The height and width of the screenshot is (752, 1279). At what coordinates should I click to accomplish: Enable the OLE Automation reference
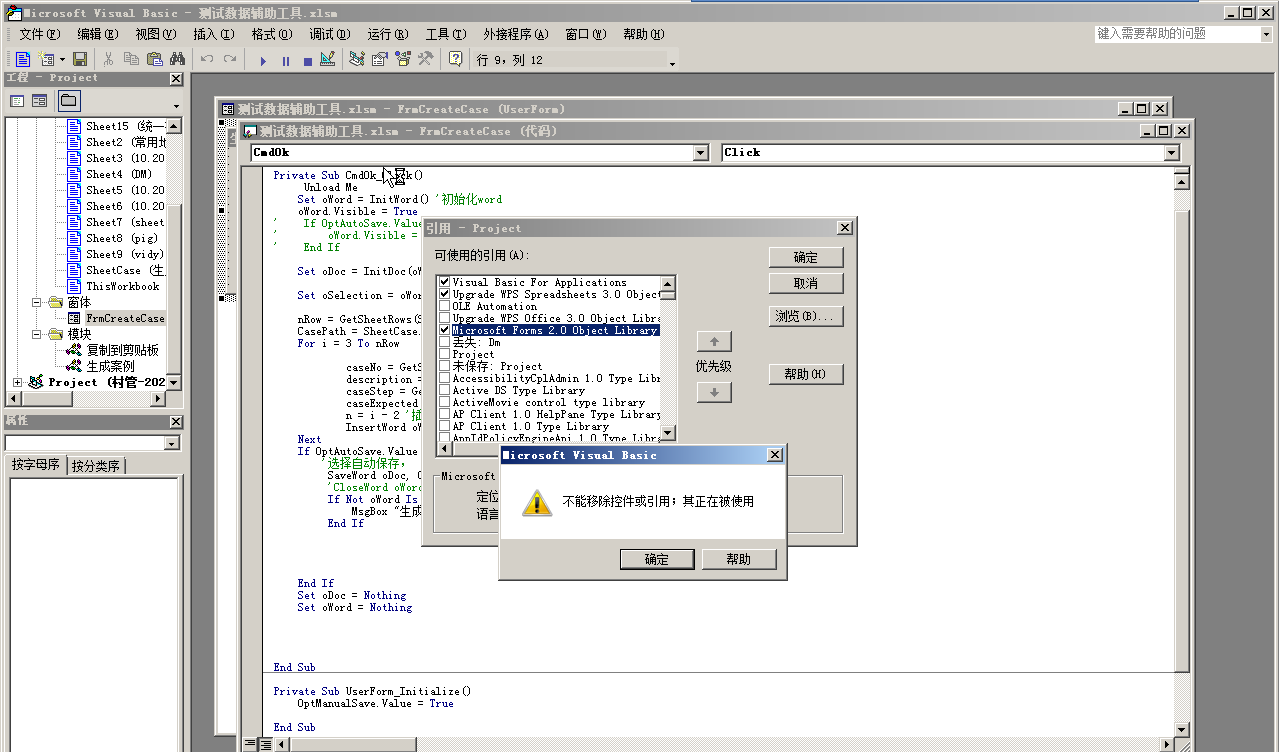coord(444,306)
